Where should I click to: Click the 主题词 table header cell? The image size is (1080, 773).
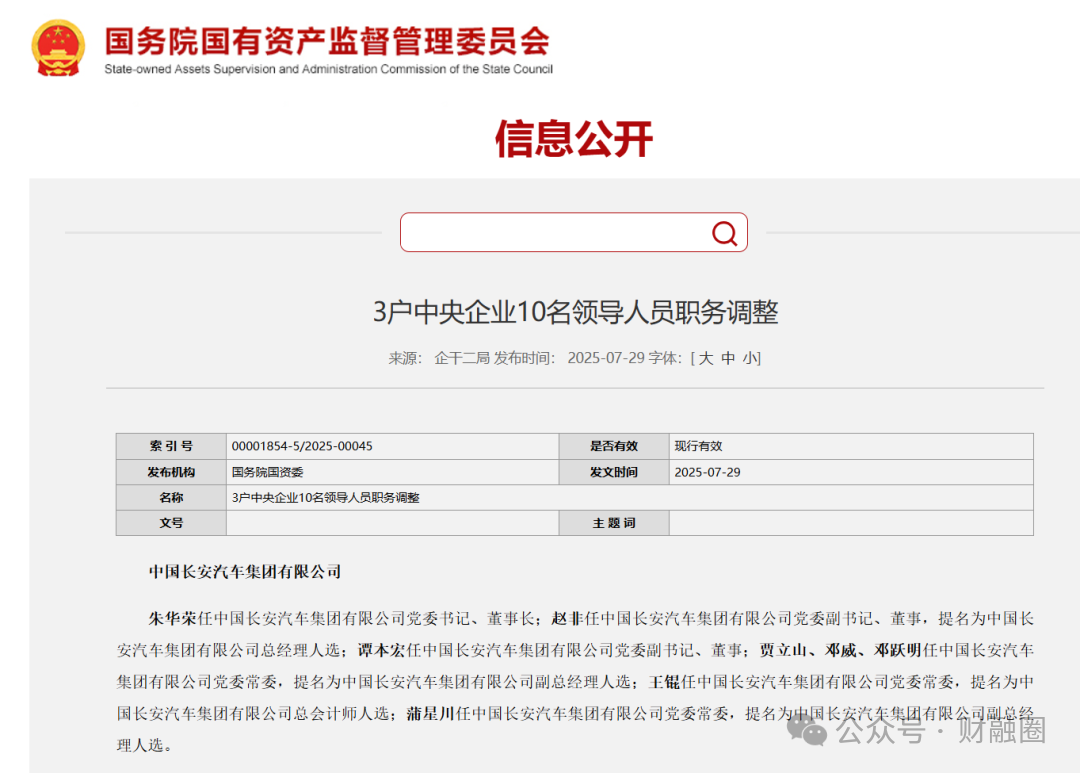coord(614,523)
